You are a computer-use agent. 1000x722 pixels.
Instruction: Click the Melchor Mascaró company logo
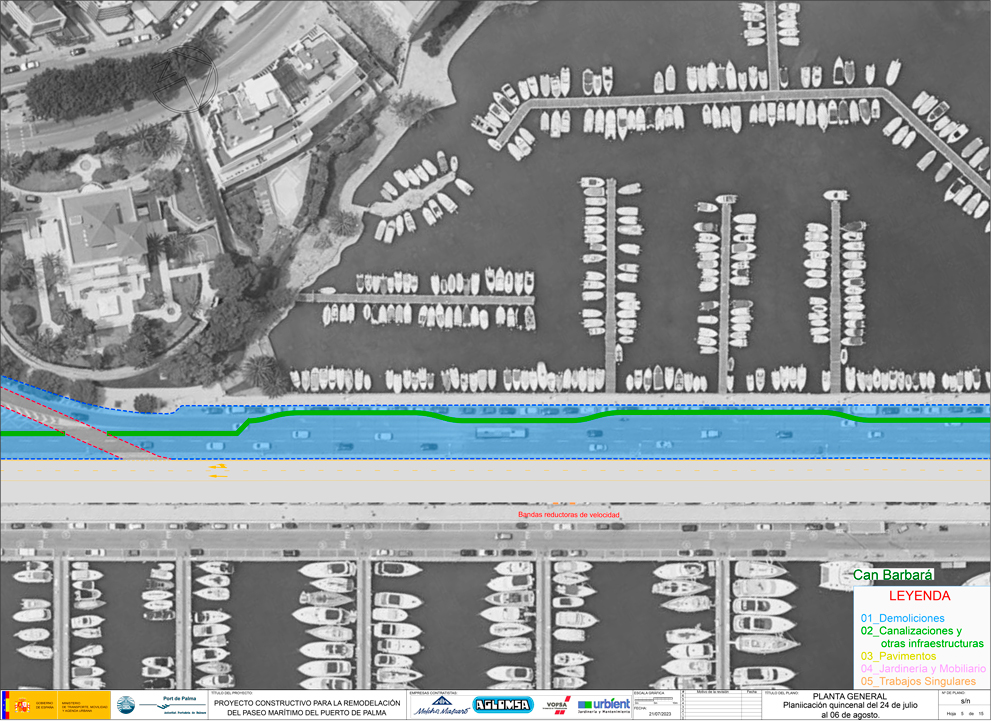tap(440, 706)
